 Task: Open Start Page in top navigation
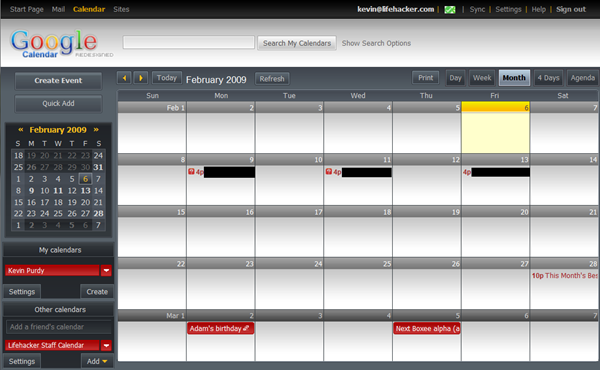tap(26, 9)
